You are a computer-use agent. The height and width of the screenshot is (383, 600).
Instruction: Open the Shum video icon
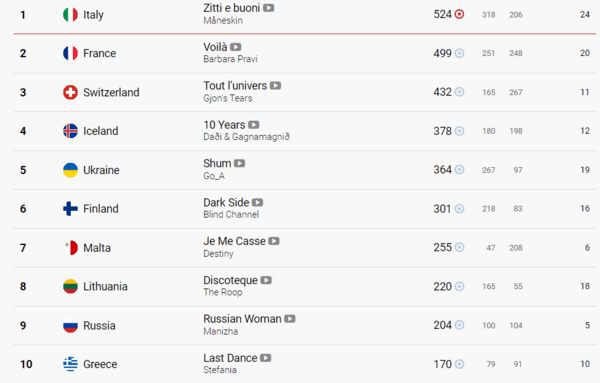pos(240,163)
